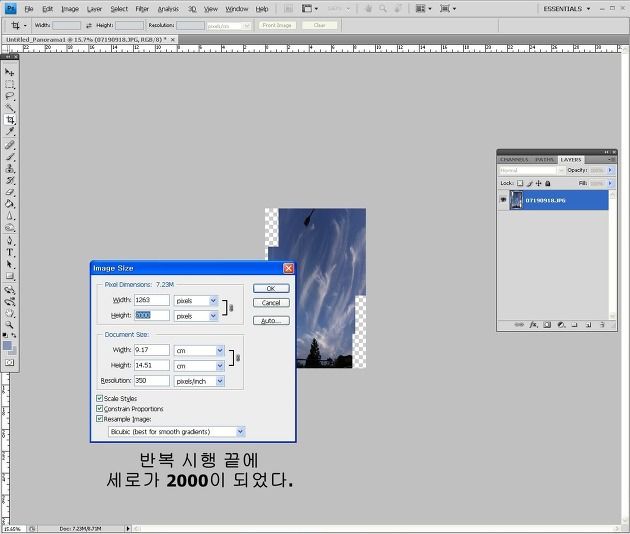
Task: Toggle Lock all padlock icon
Action: pyautogui.click(x=547, y=183)
